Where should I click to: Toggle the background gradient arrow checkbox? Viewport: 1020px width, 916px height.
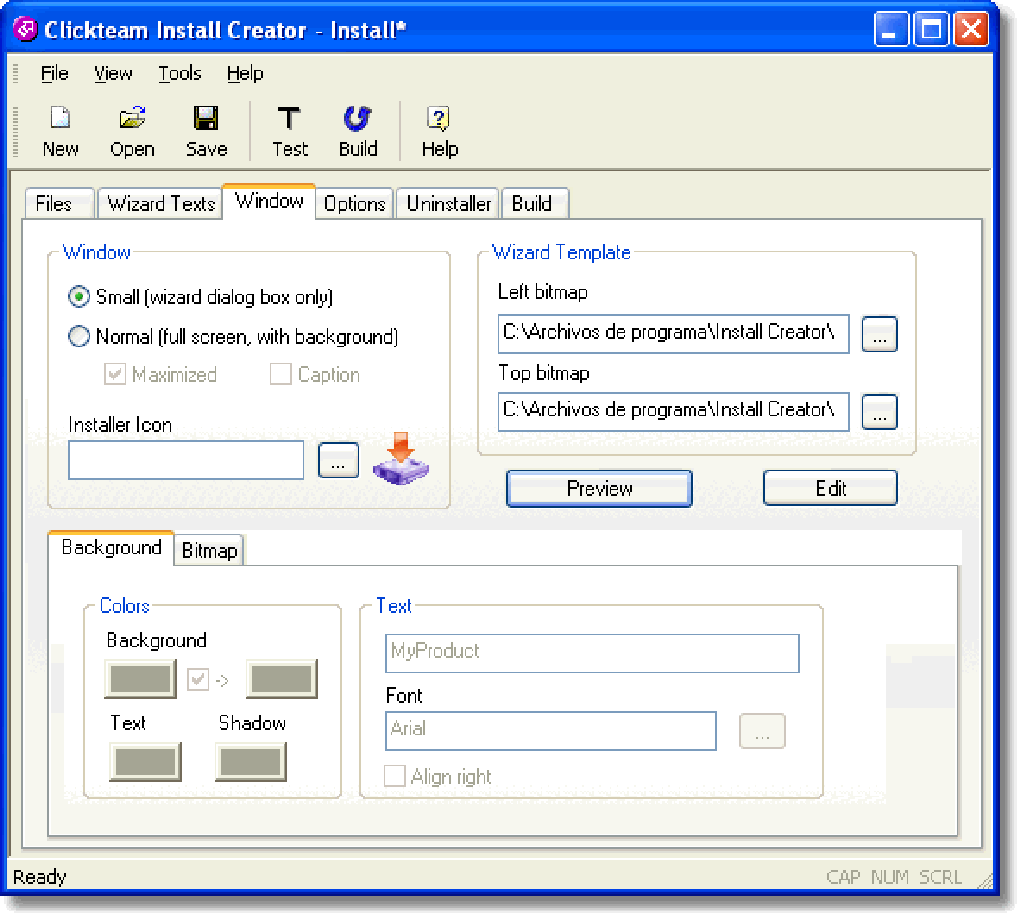198,679
